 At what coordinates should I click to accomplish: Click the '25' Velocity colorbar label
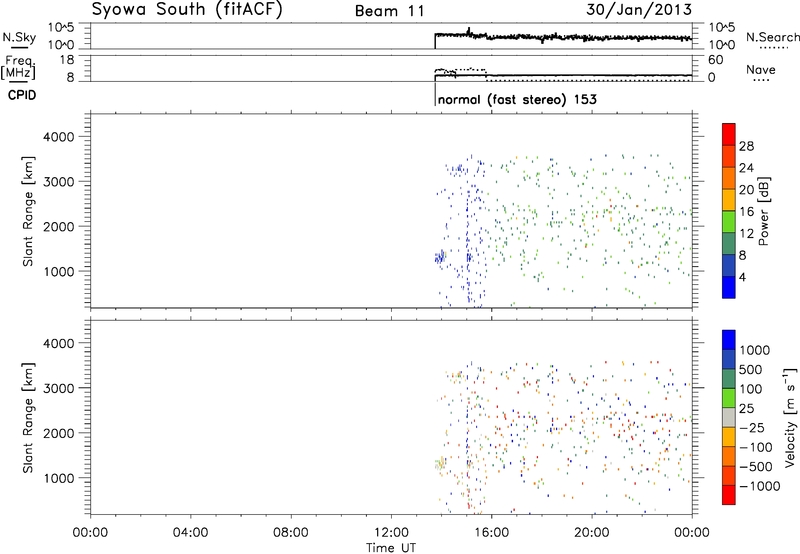click(746, 409)
